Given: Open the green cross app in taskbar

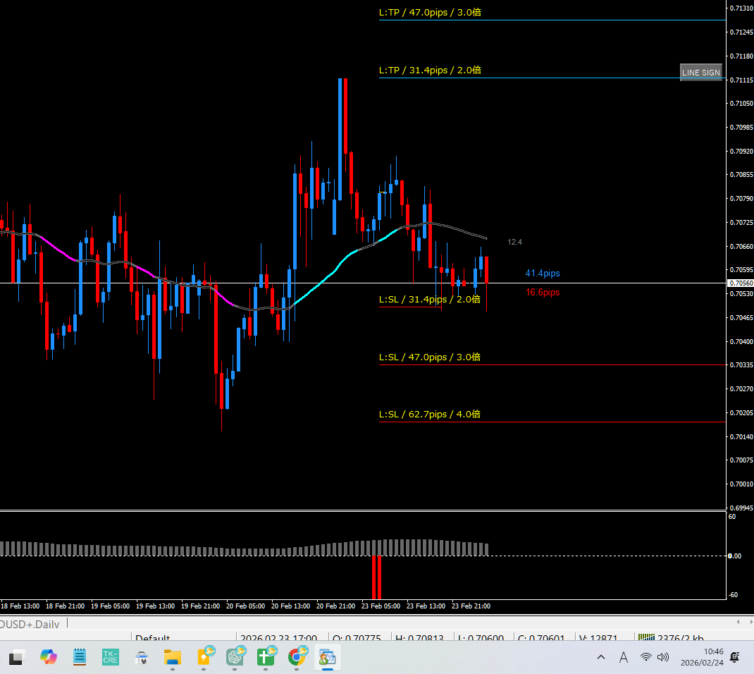Looking at the screenshot, I should [266, 657].
